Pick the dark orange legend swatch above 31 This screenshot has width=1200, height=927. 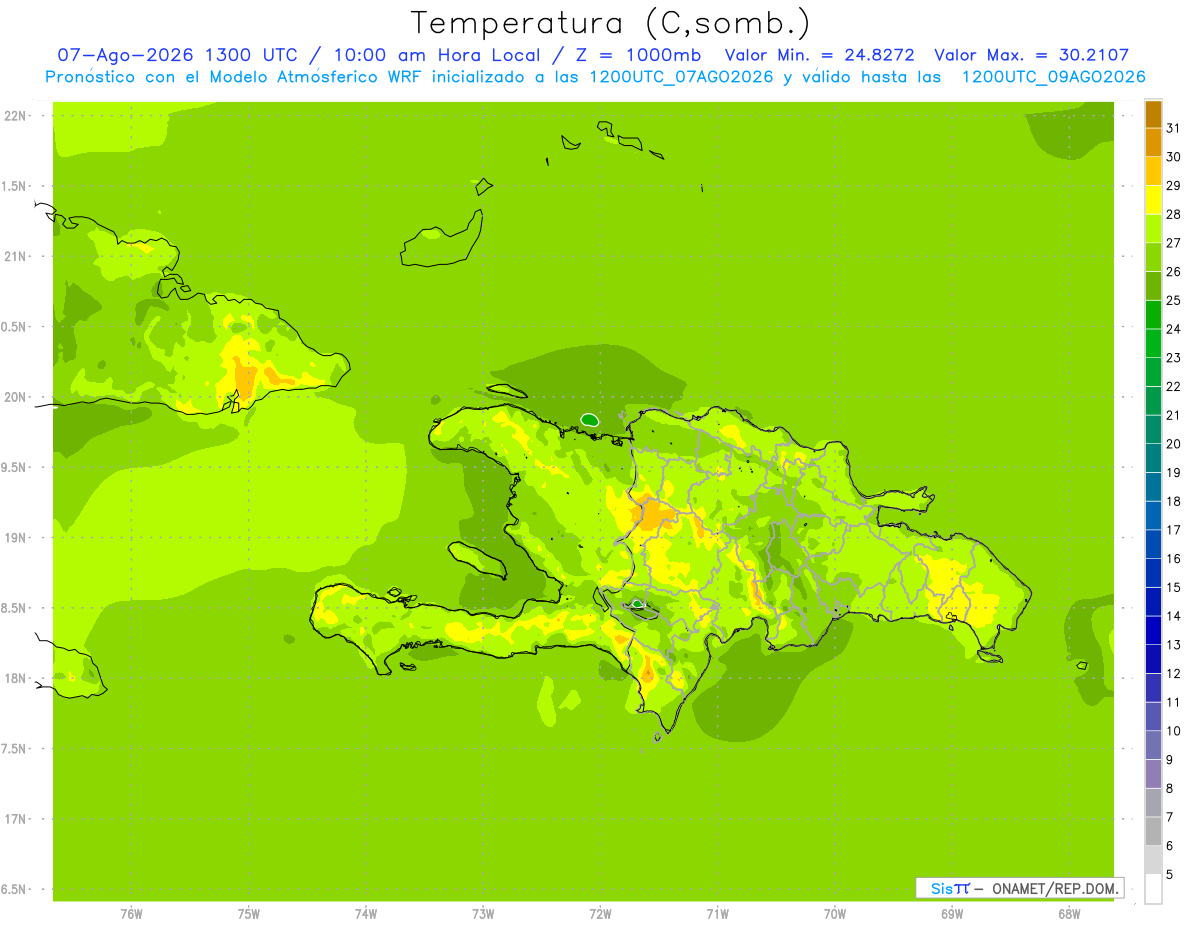[x=1153, y=114]
